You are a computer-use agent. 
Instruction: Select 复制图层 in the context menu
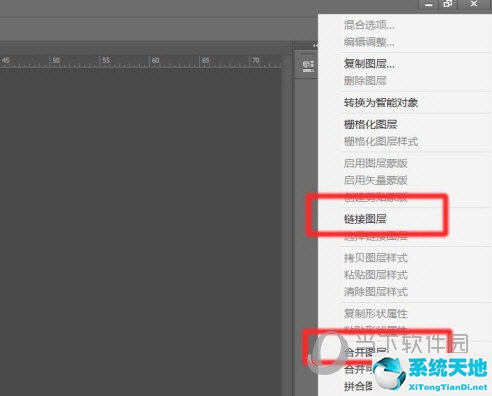369,63
